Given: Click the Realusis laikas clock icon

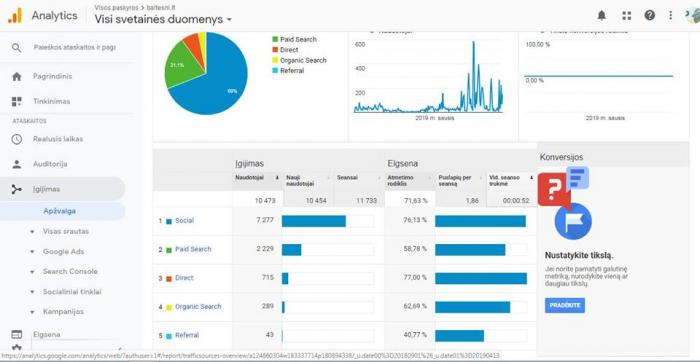Looking at the screenshot, I should click(x=17, y=139).
